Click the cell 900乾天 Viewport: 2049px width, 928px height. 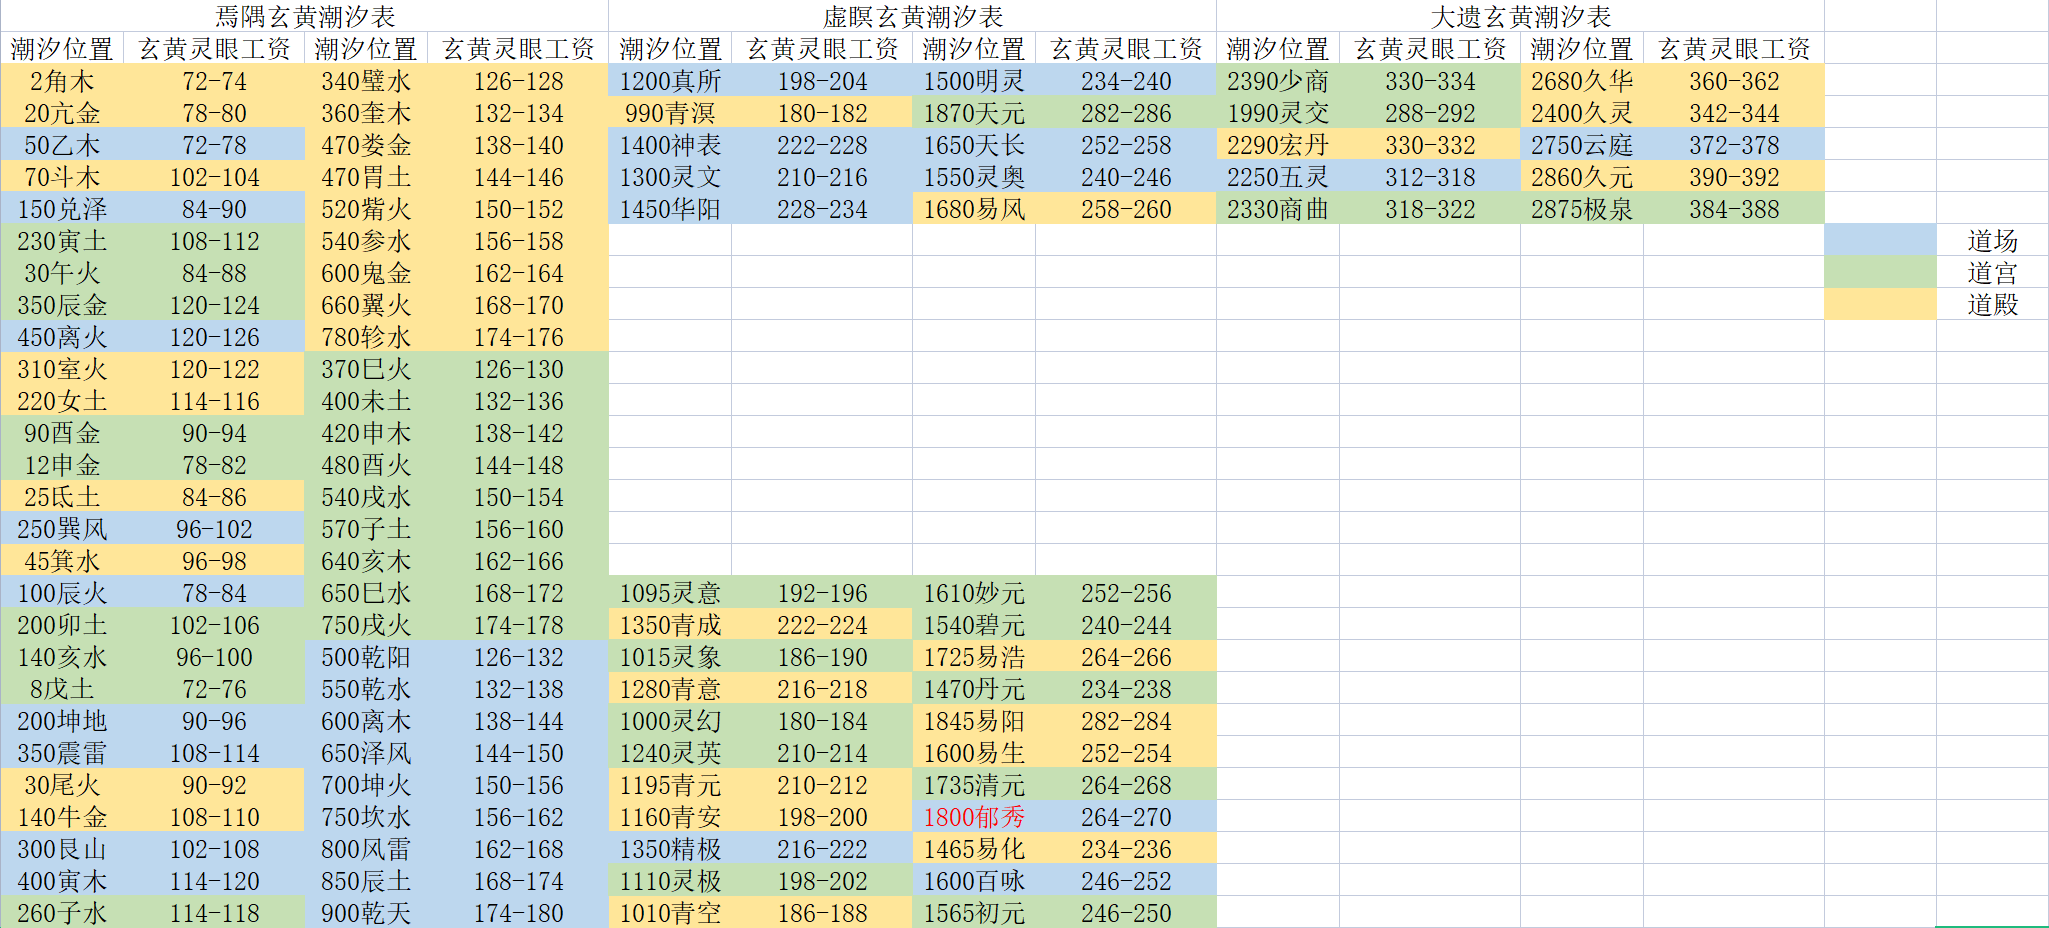366,912
